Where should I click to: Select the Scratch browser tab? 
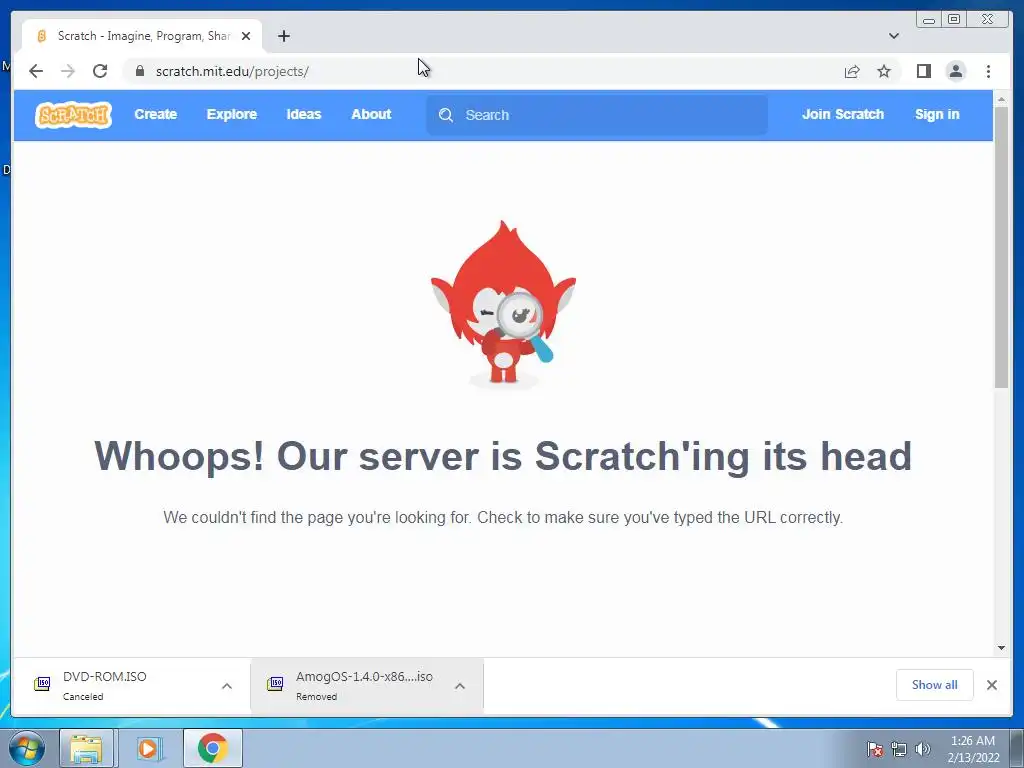[x=142, y=36]
